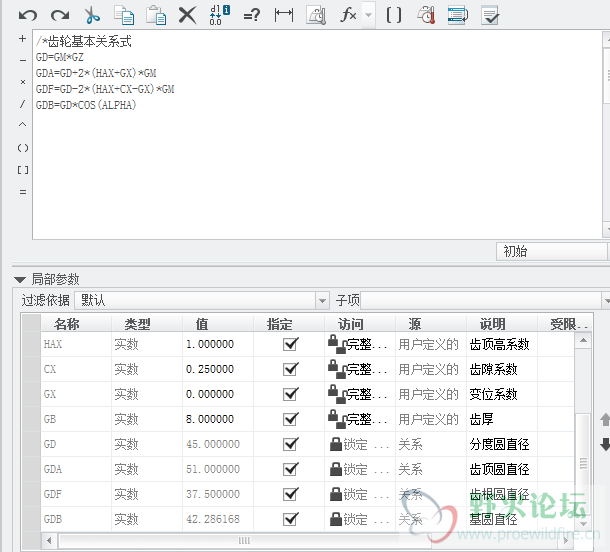Click the 访问 column header
The width and height of the screenshot is (610, 552).
pyautogui.click(x=360, y=324)
